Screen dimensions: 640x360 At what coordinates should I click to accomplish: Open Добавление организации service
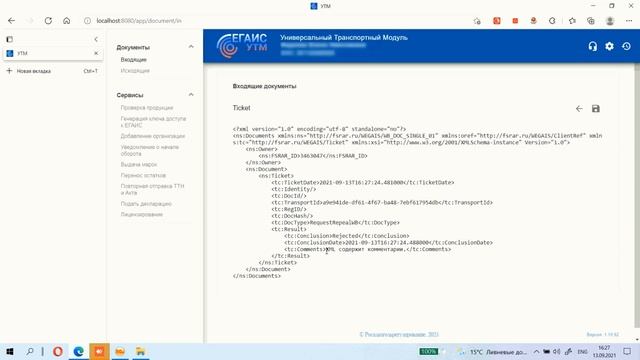(153, 136)
